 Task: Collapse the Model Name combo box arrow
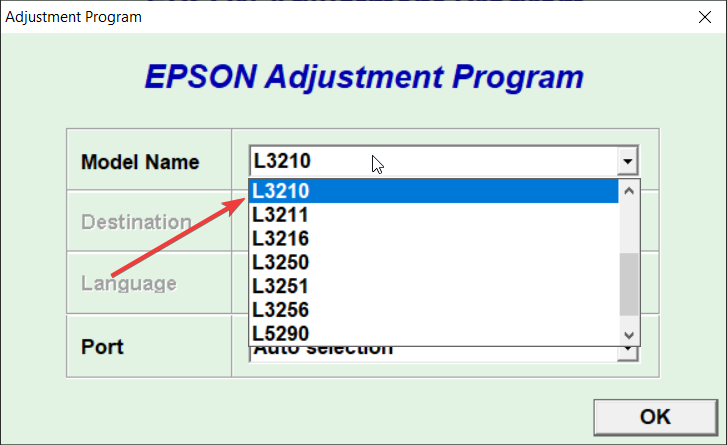click(x=628, y=161)
